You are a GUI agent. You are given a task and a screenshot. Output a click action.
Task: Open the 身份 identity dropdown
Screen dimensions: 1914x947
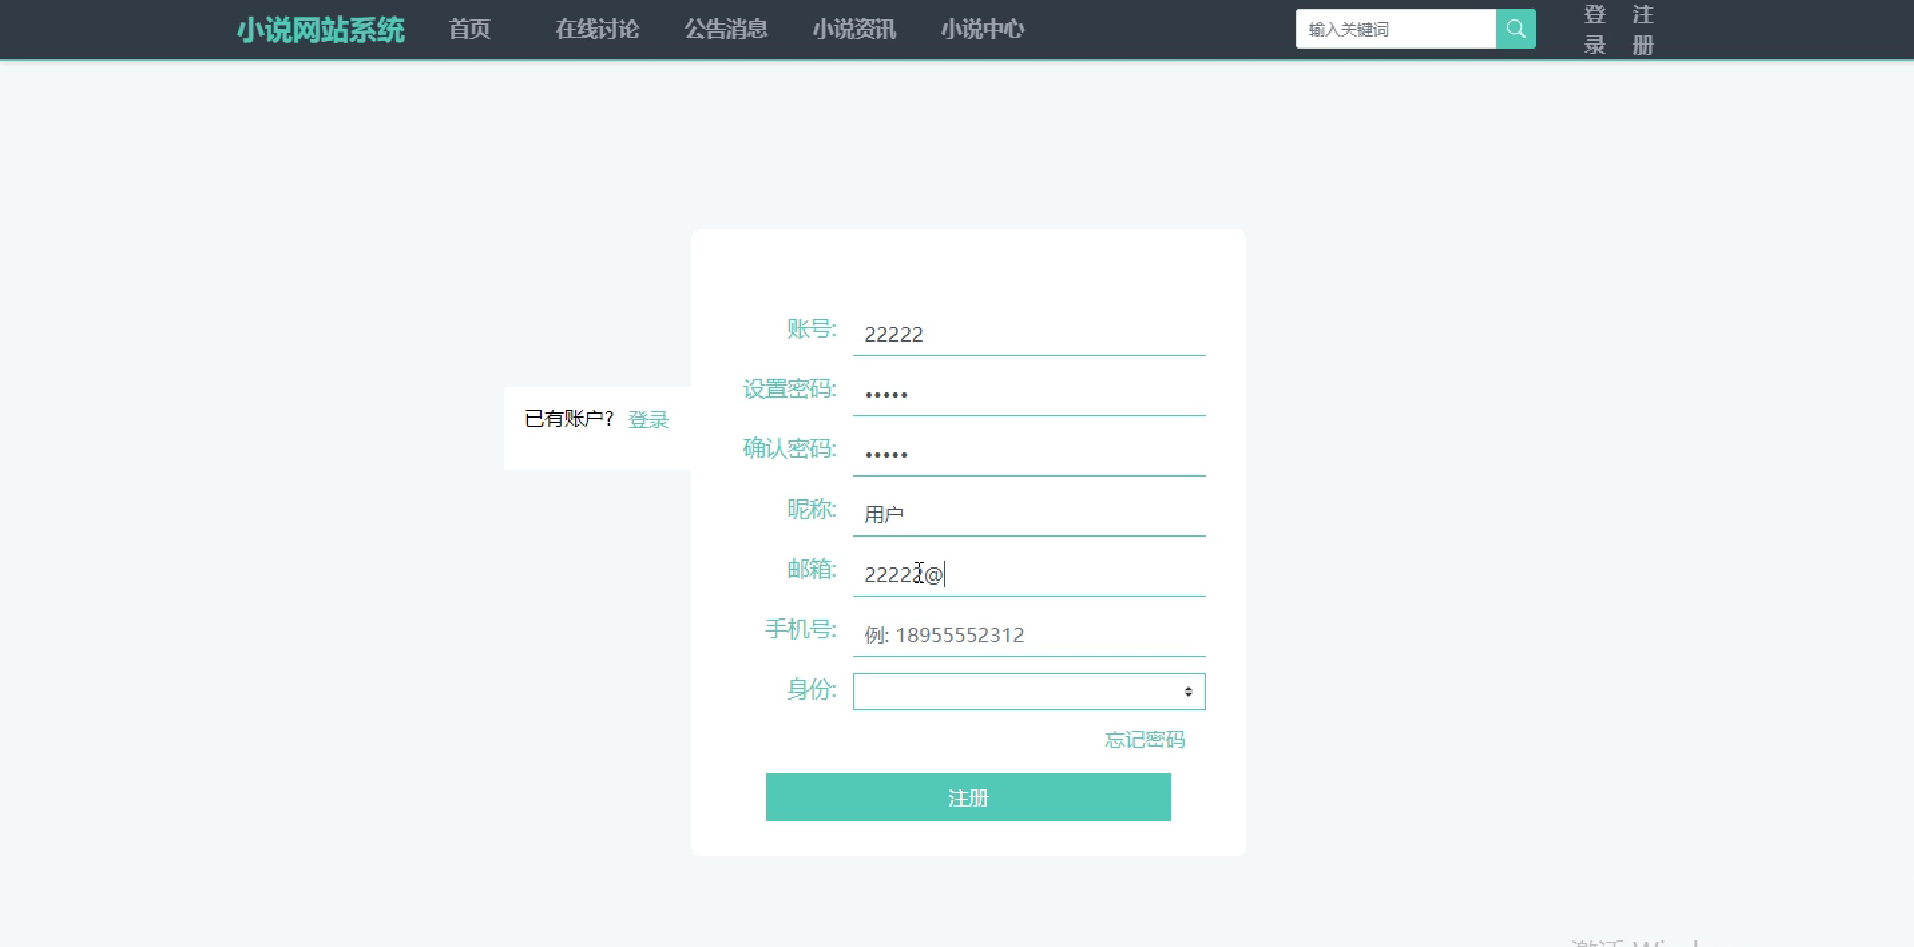[x=1029, y=691]
